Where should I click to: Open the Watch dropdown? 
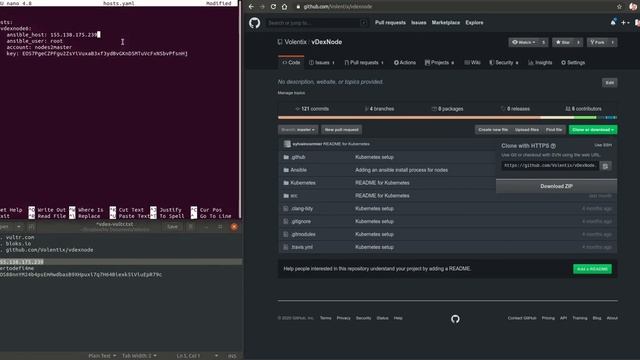[524, 42]
